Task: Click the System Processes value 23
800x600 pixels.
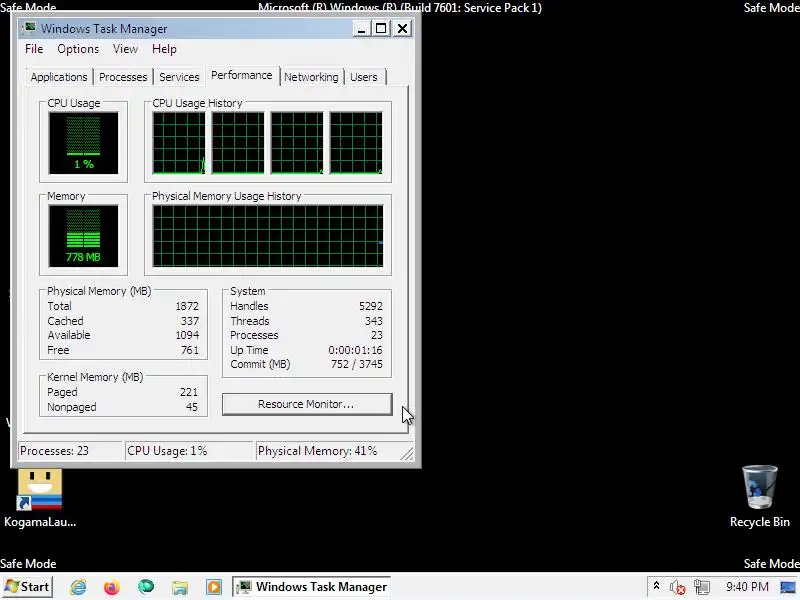Action: (377, 335)
